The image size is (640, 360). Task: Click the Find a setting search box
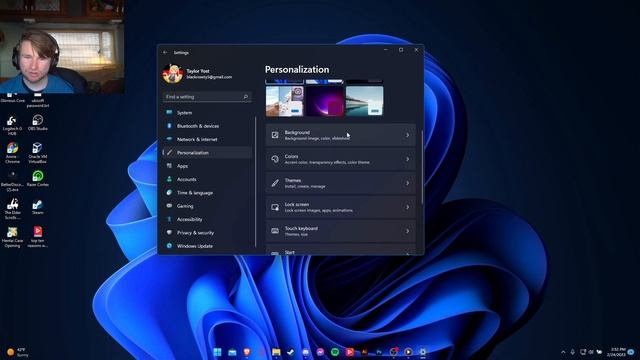[x=207, y=97]
